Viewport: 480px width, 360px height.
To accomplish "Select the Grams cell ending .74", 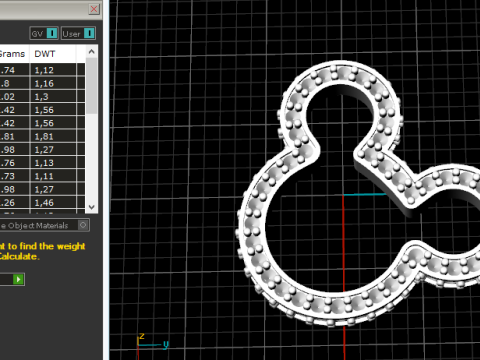I will tap(14, 70).
